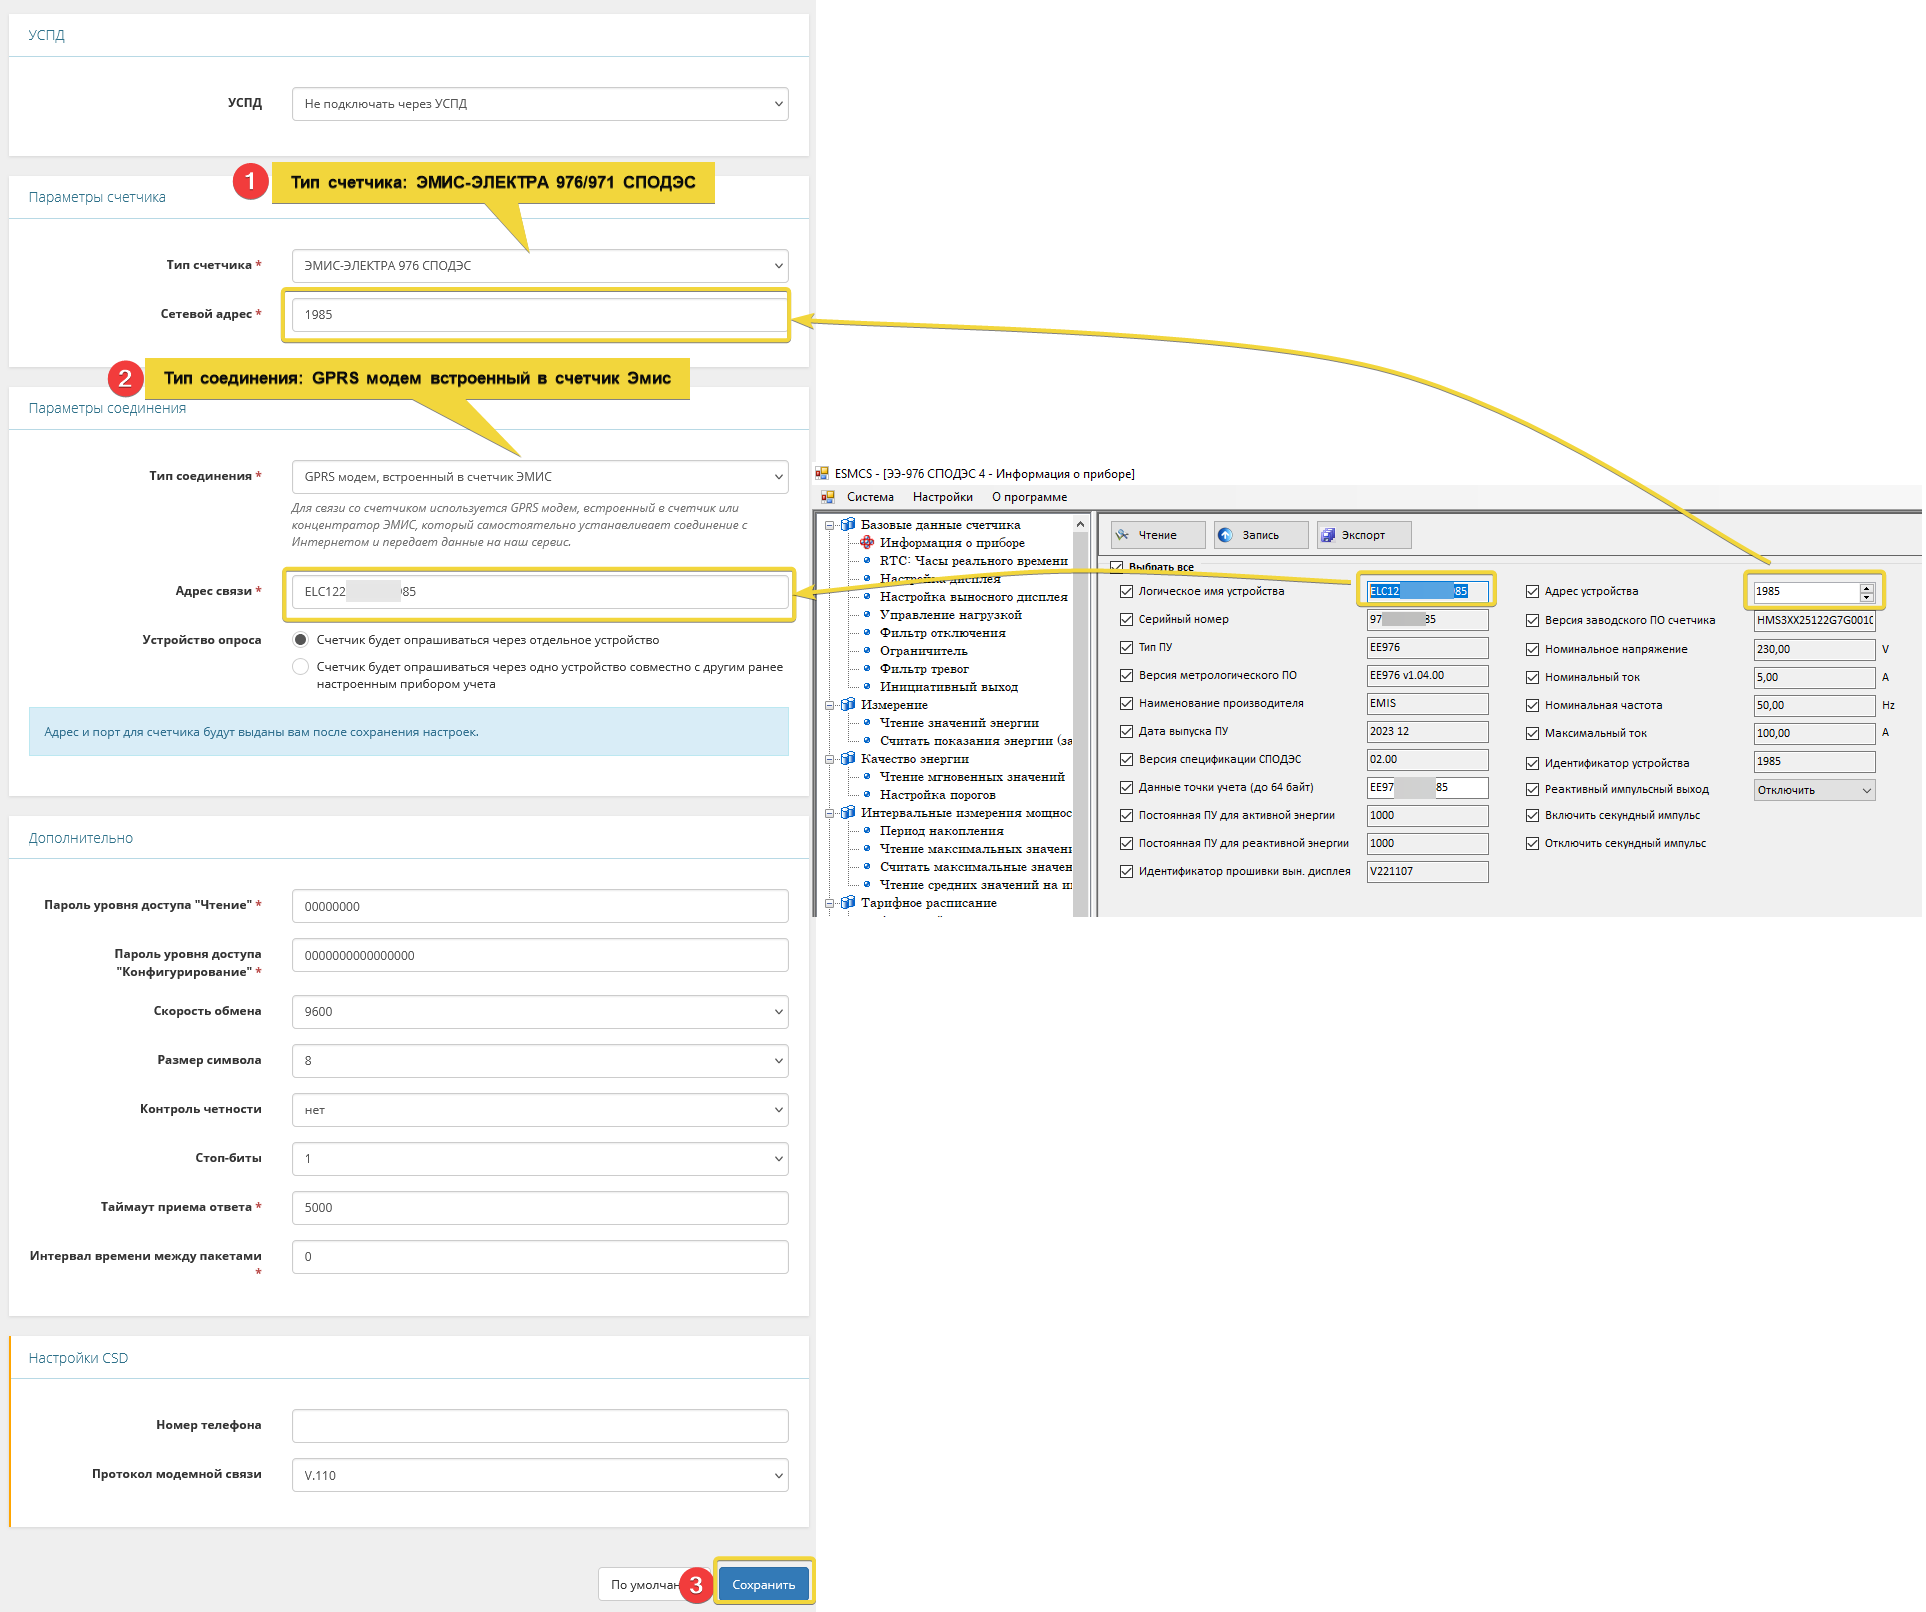Collapse the Измерение tree node
Image resolution: width=1926 pixels, height=1612 pixels.
(x=830, y=705)
